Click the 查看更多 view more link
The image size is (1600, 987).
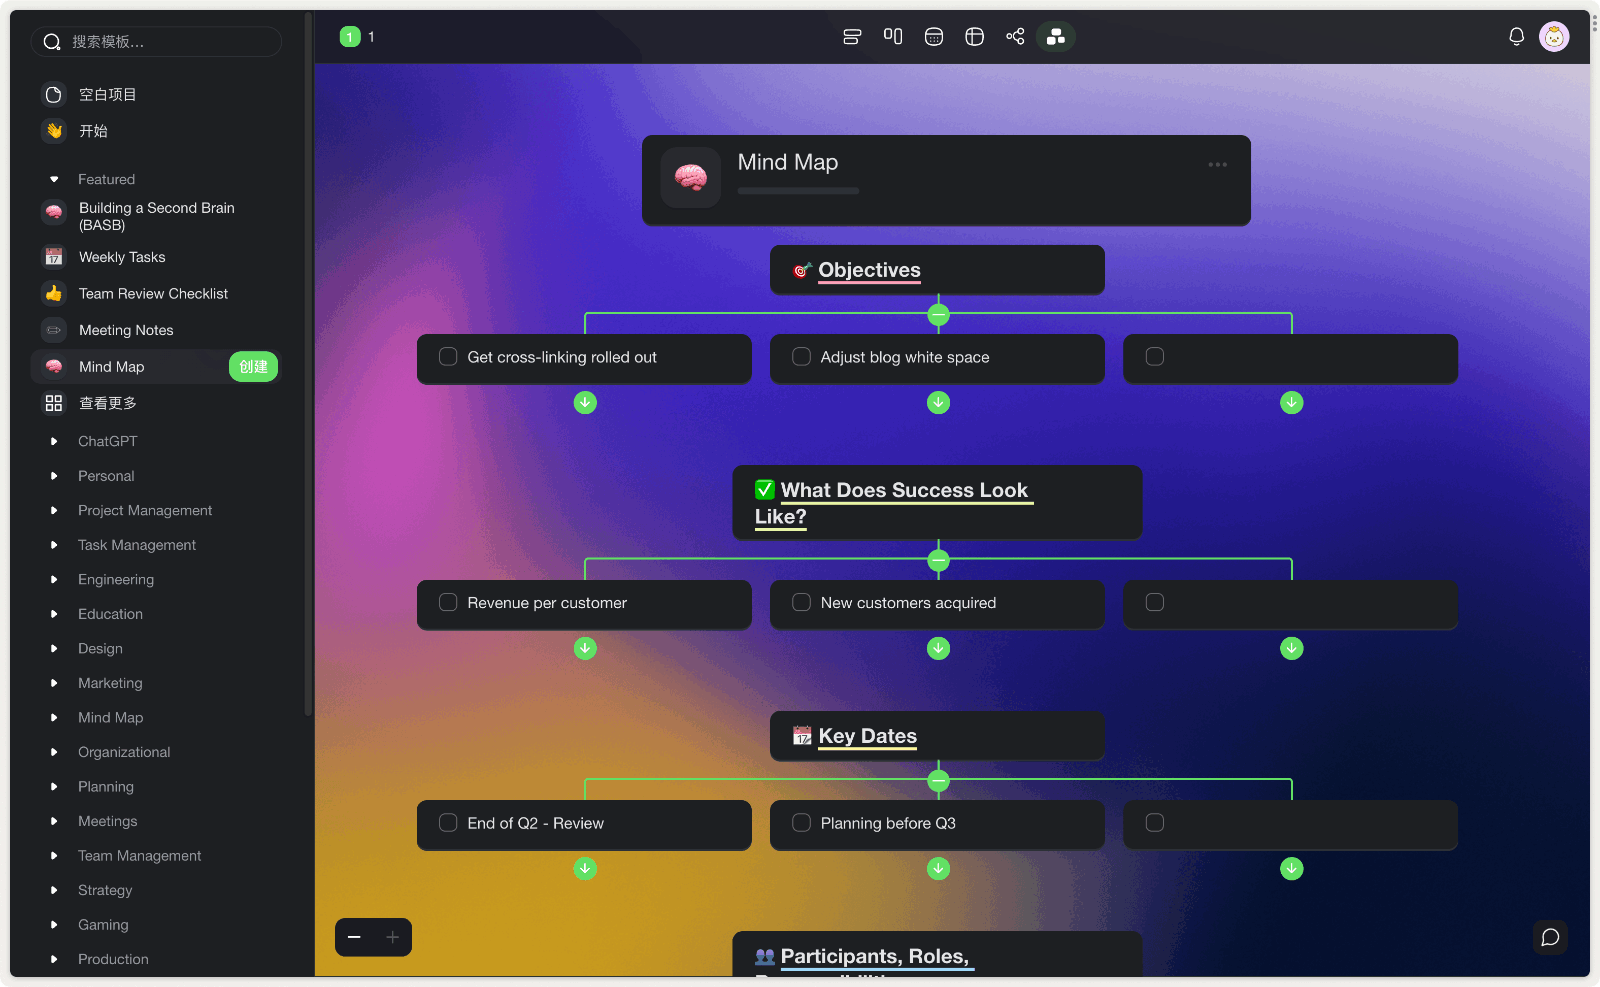point(108,403)
